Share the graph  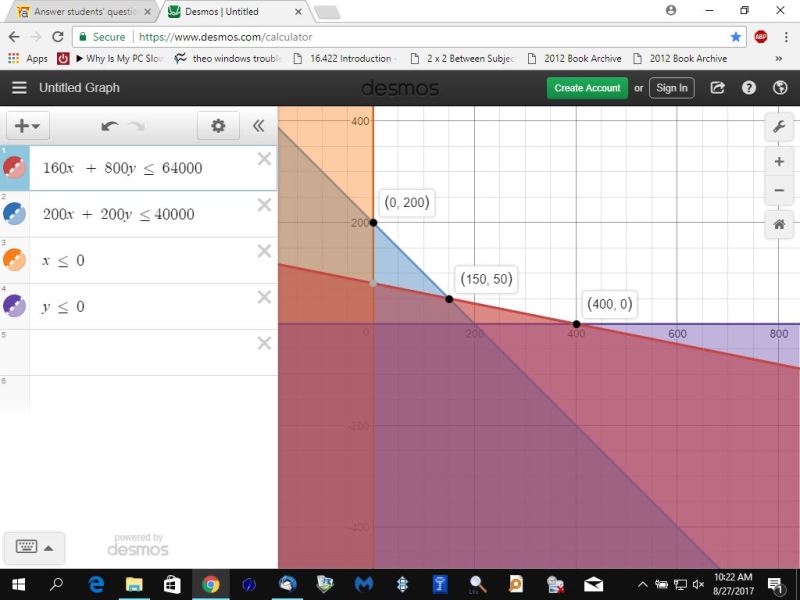click(717, 88)
